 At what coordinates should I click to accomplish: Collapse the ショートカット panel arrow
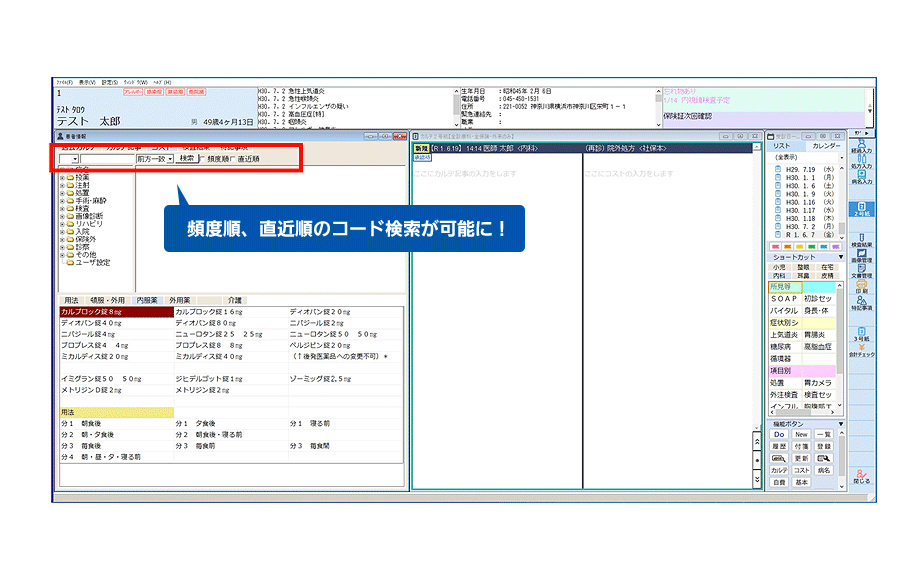pyautogui.click(x=841, y=257)
